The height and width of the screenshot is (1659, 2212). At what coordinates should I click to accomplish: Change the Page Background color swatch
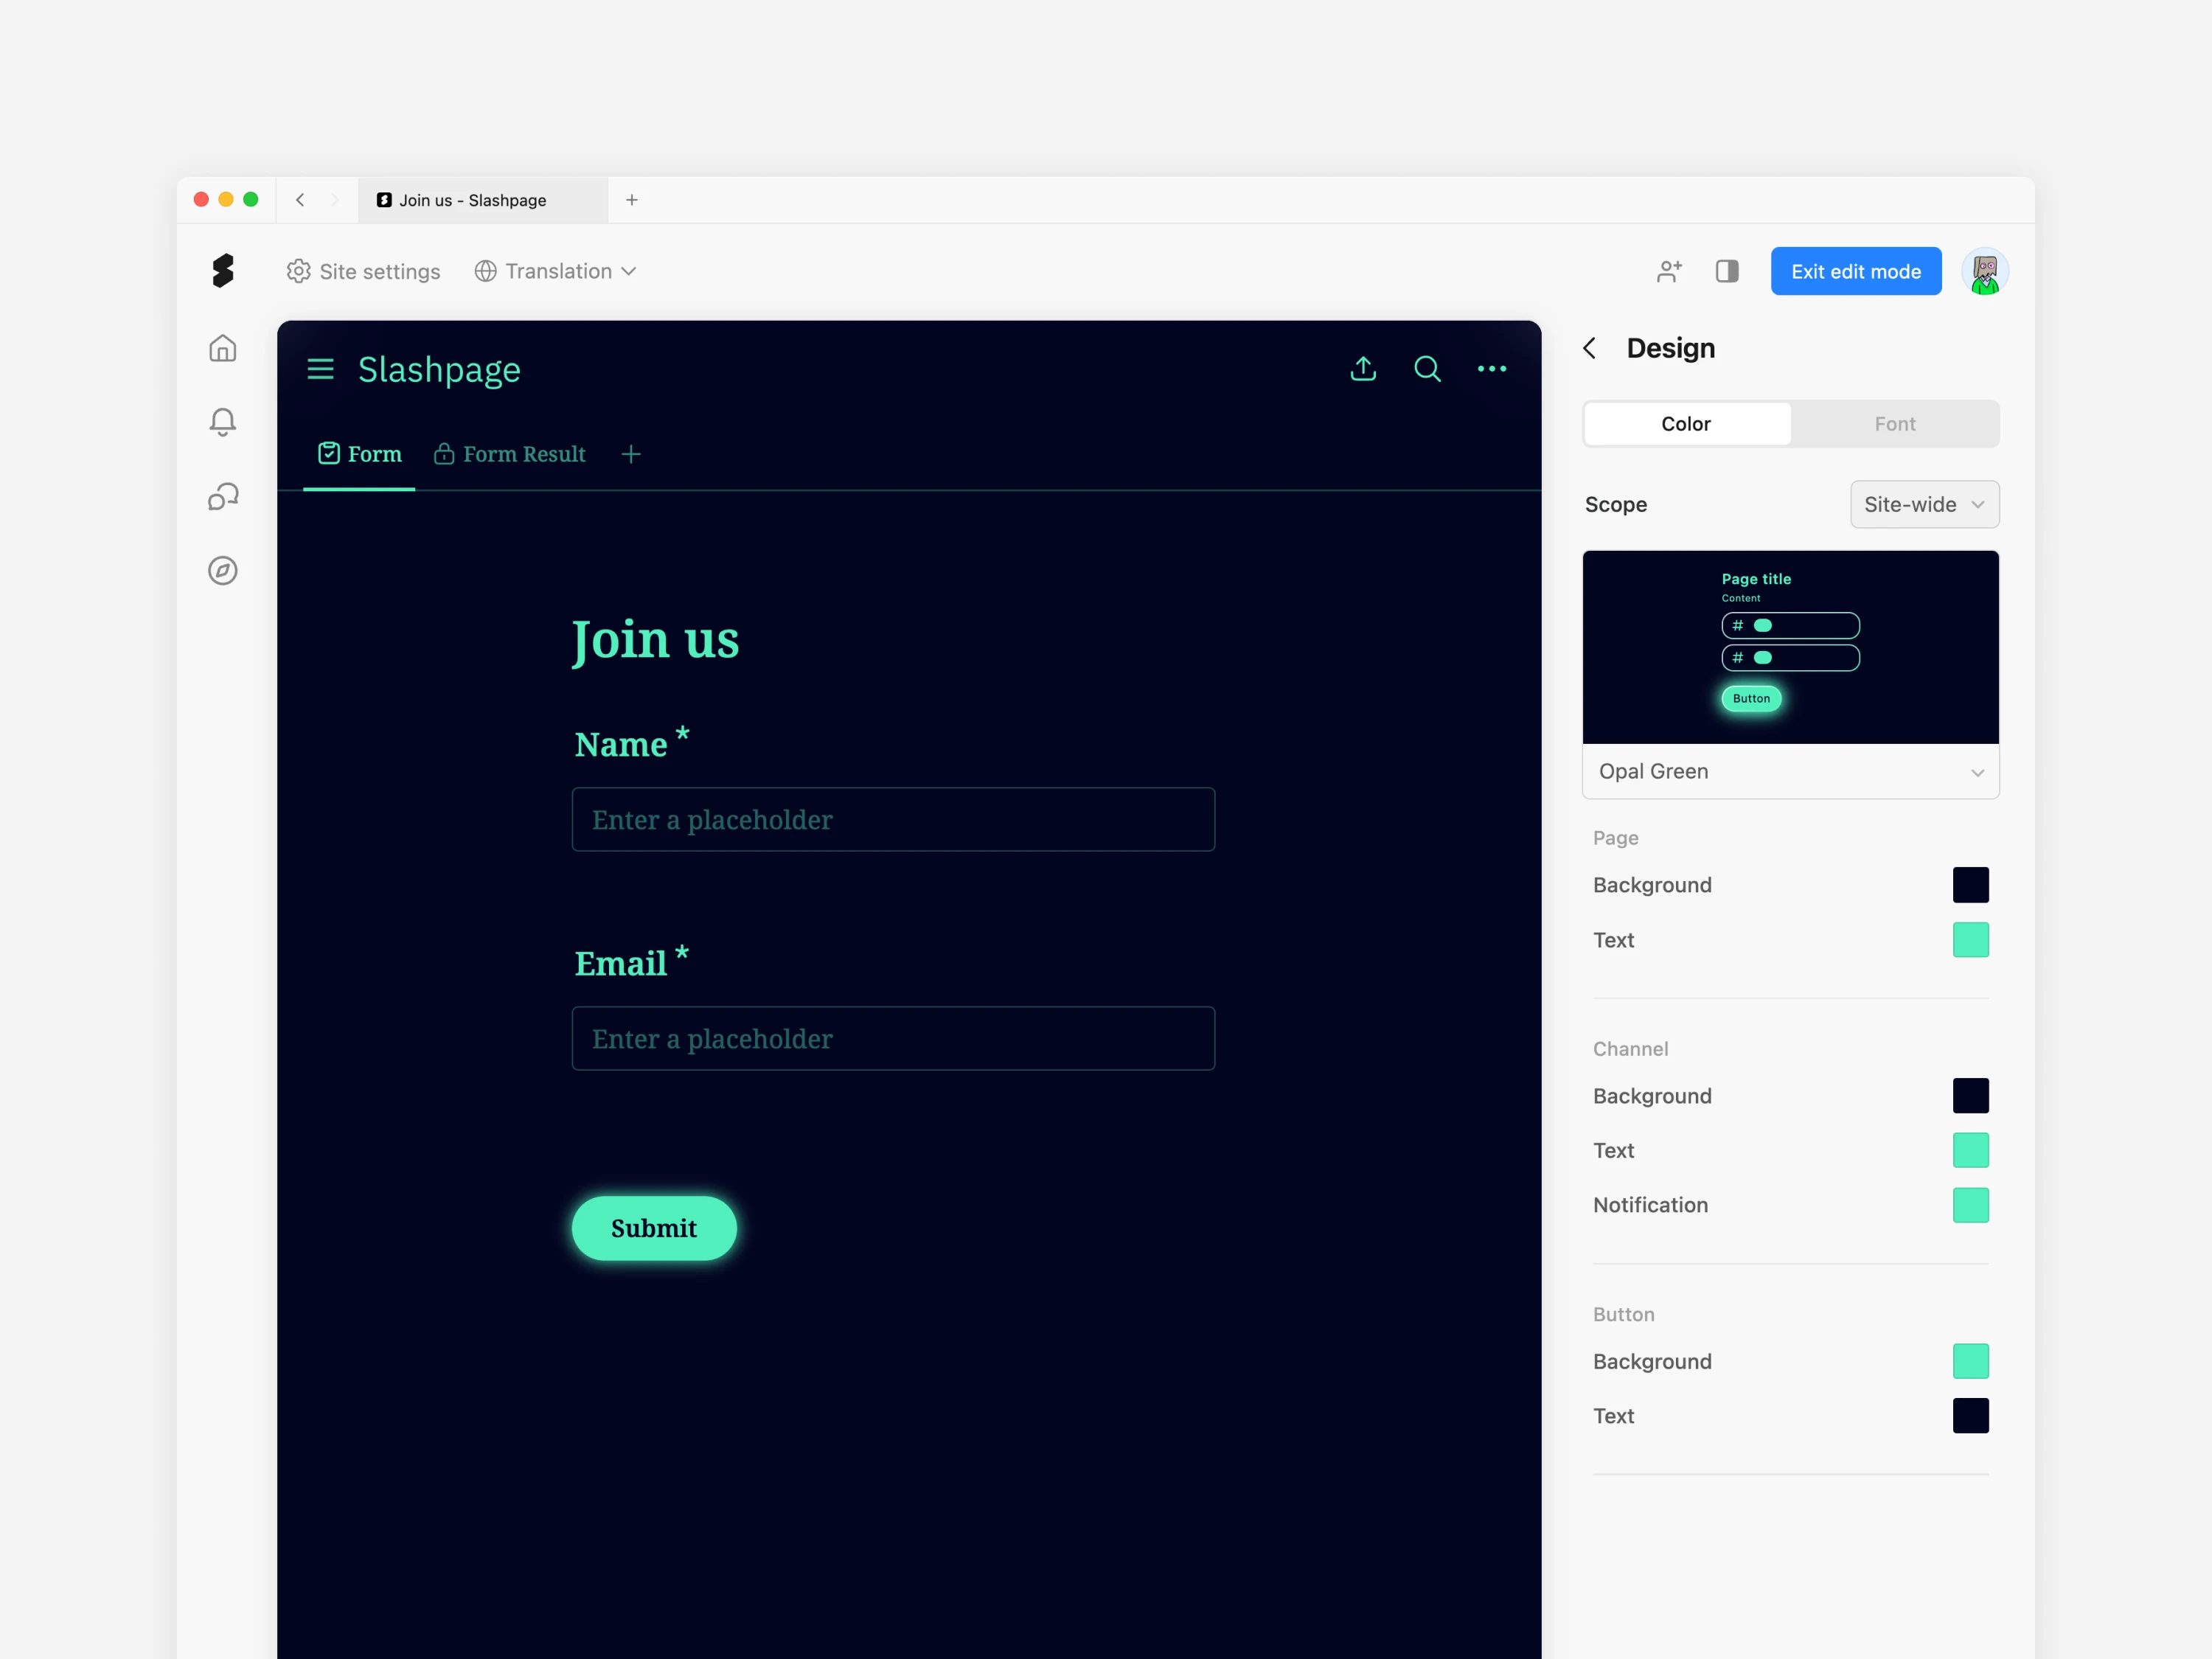click(x=1970, y=885)
